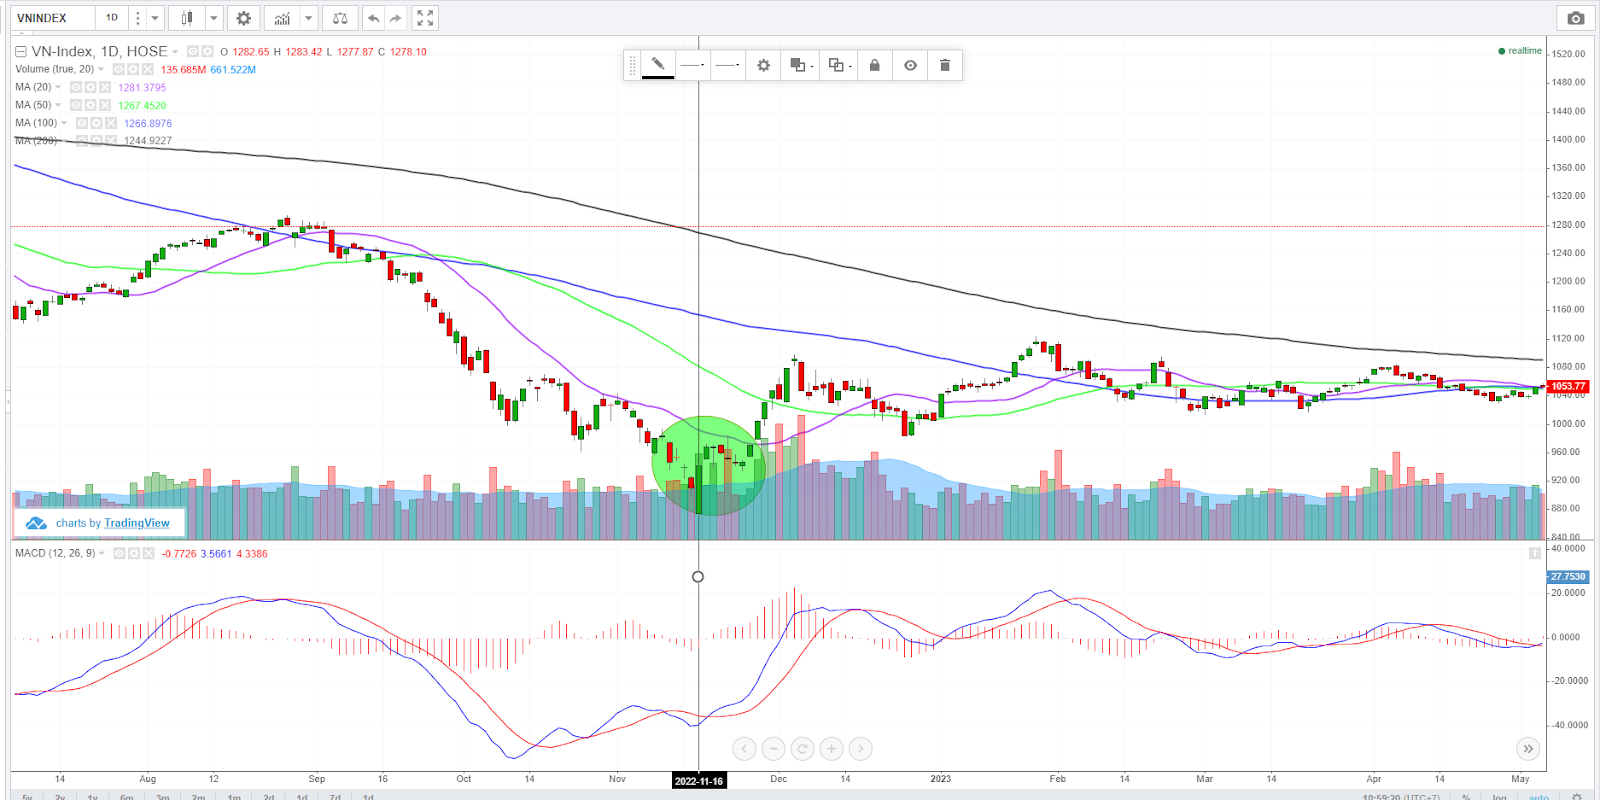The width and height of the screenshot is (1600, 800).
Task: Expand the indicators dropdown arrow
Action: pyautogui.click(x=309, y=18)
